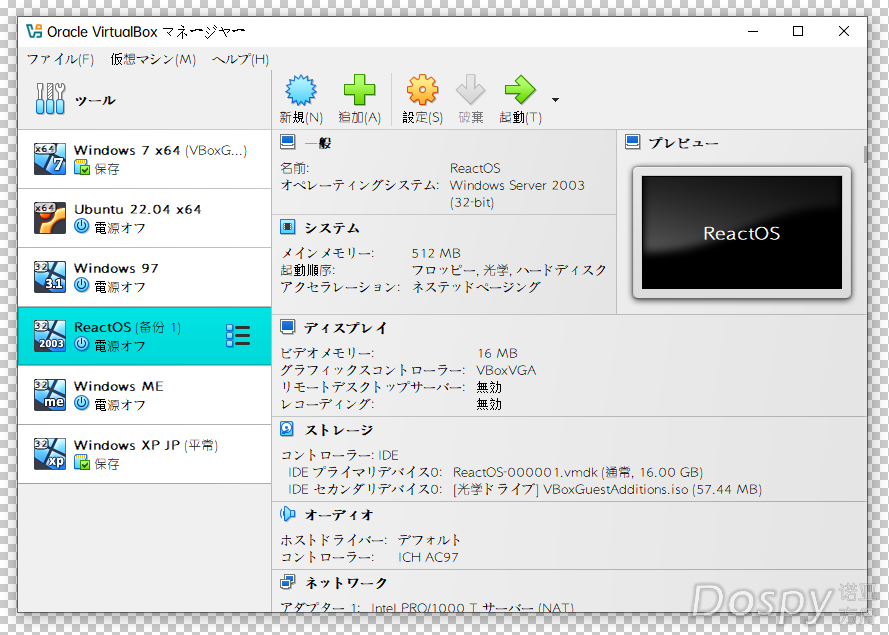Click the Discard (破棄) arrow icon
Viewport: 889px width, 635px height.
pyautogui.click(x=471, y=90)
